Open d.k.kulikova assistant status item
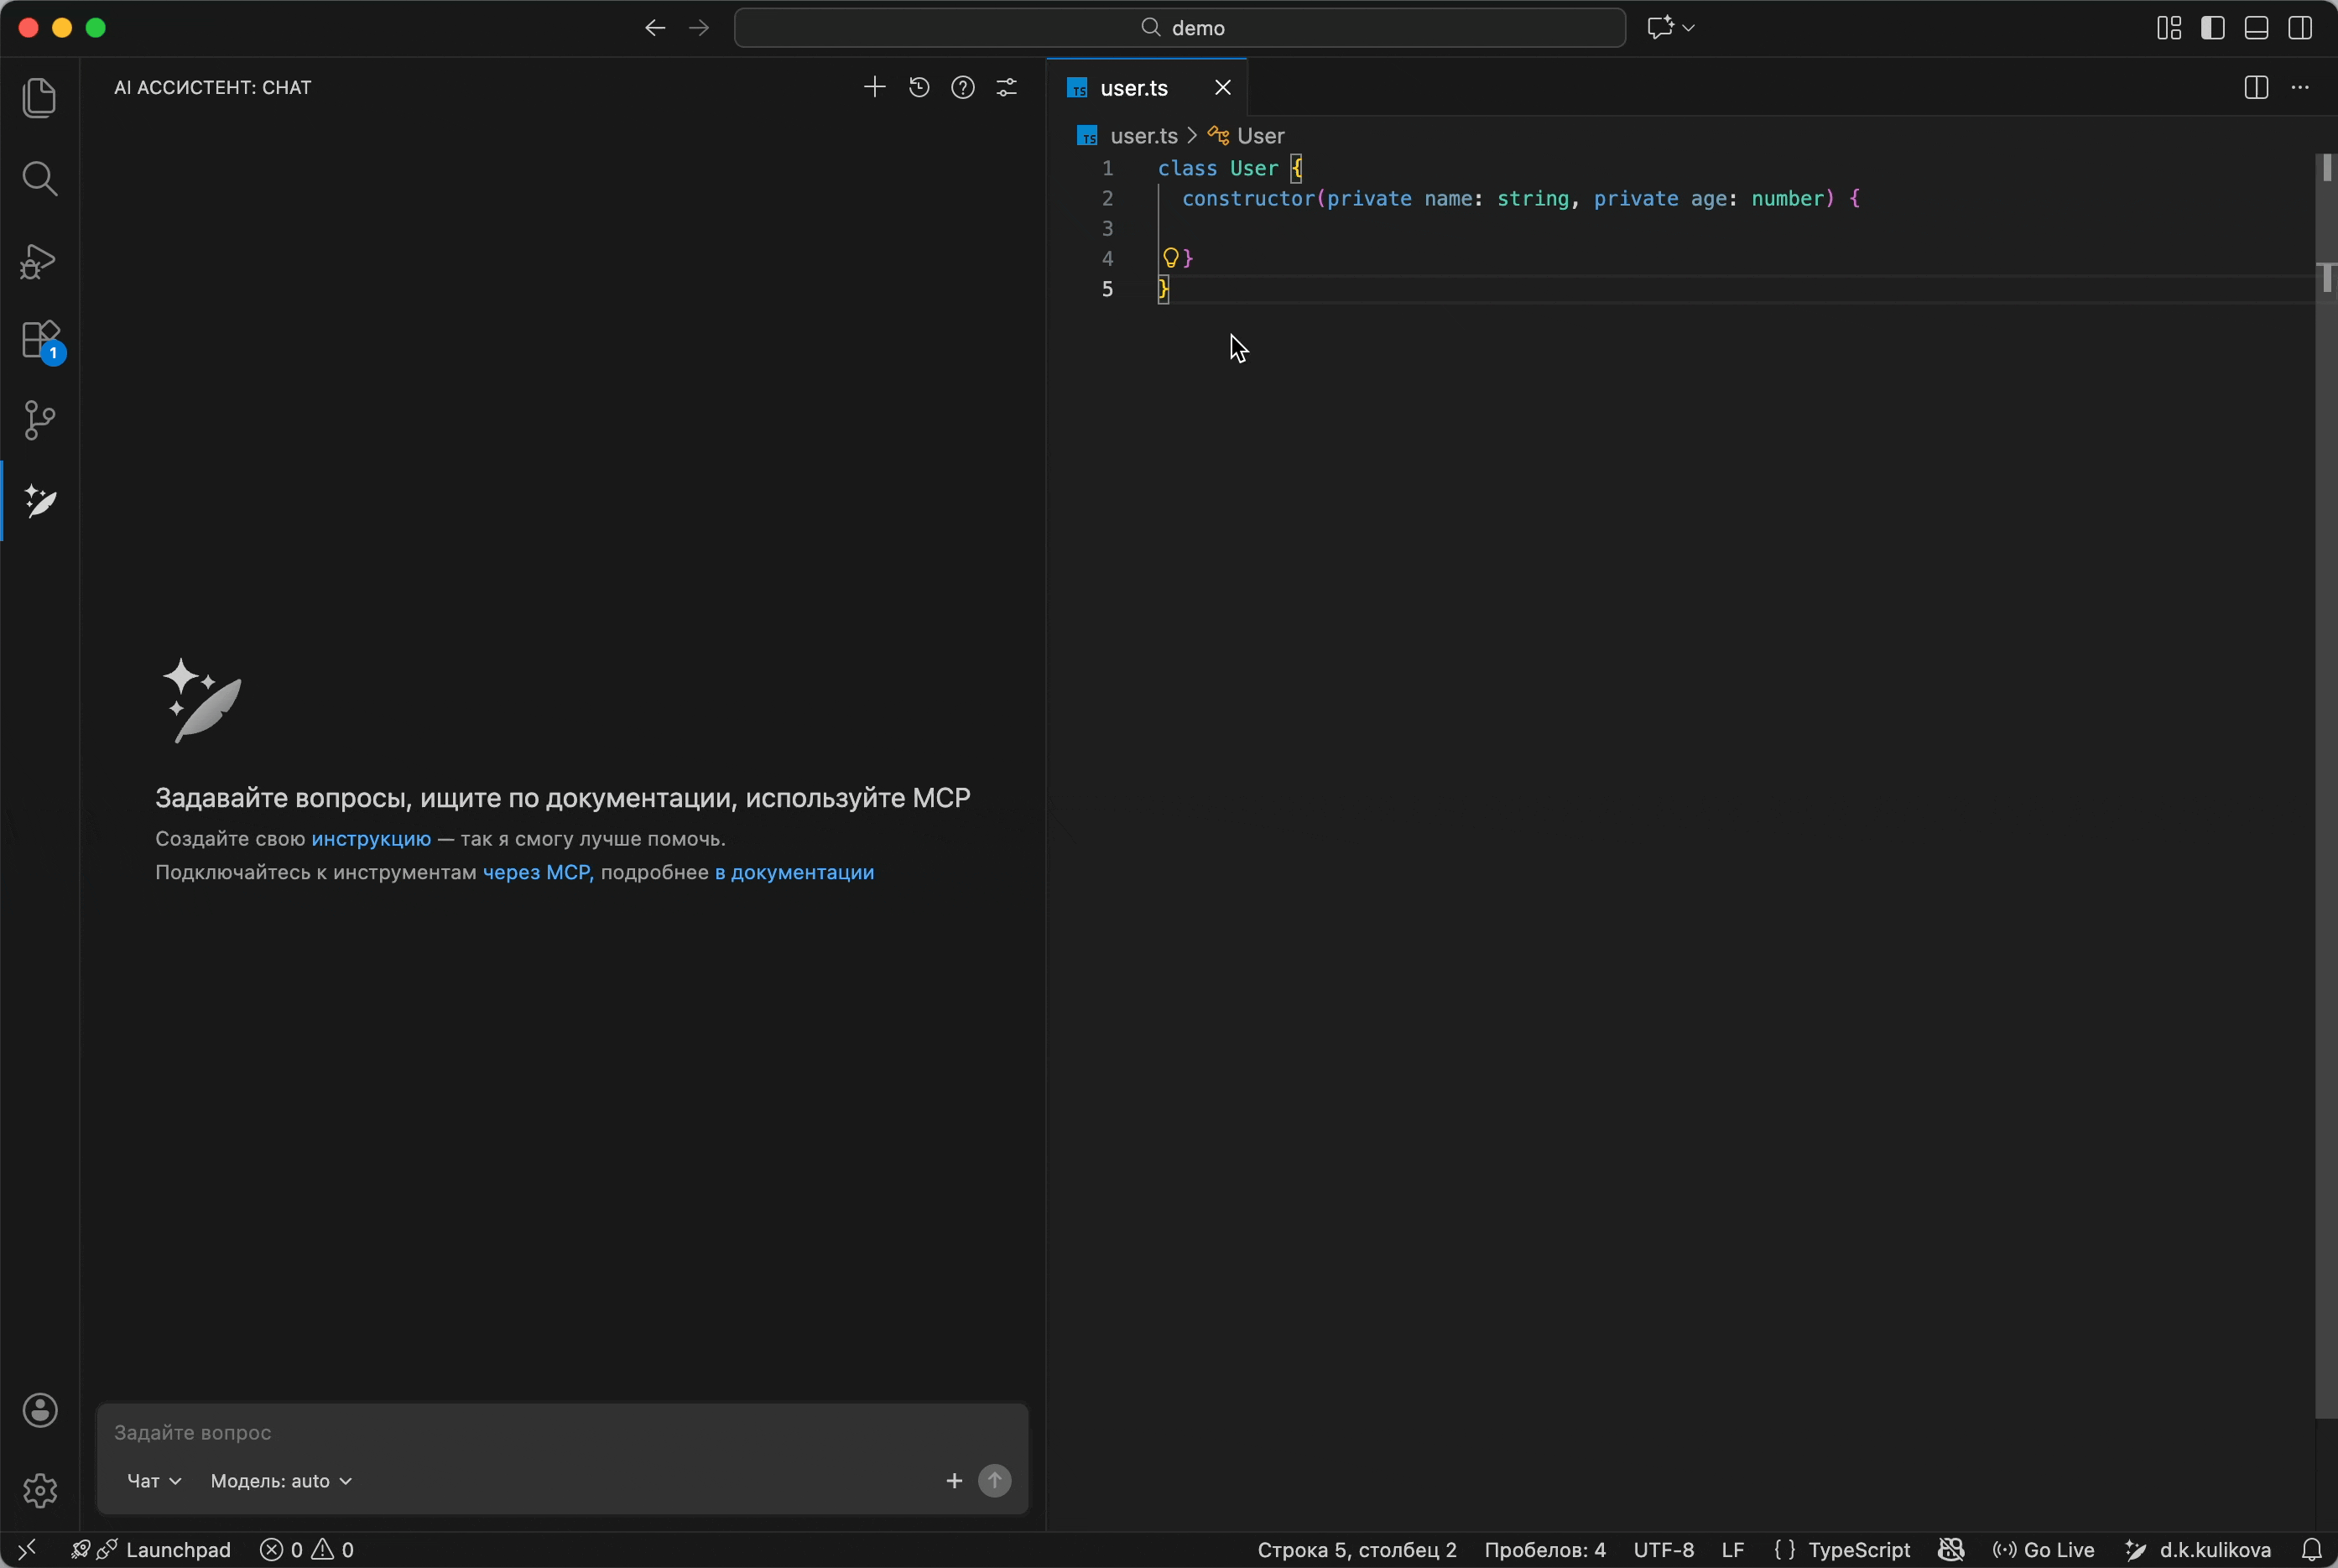 pyautogui.click(x=2197, y=1550)
